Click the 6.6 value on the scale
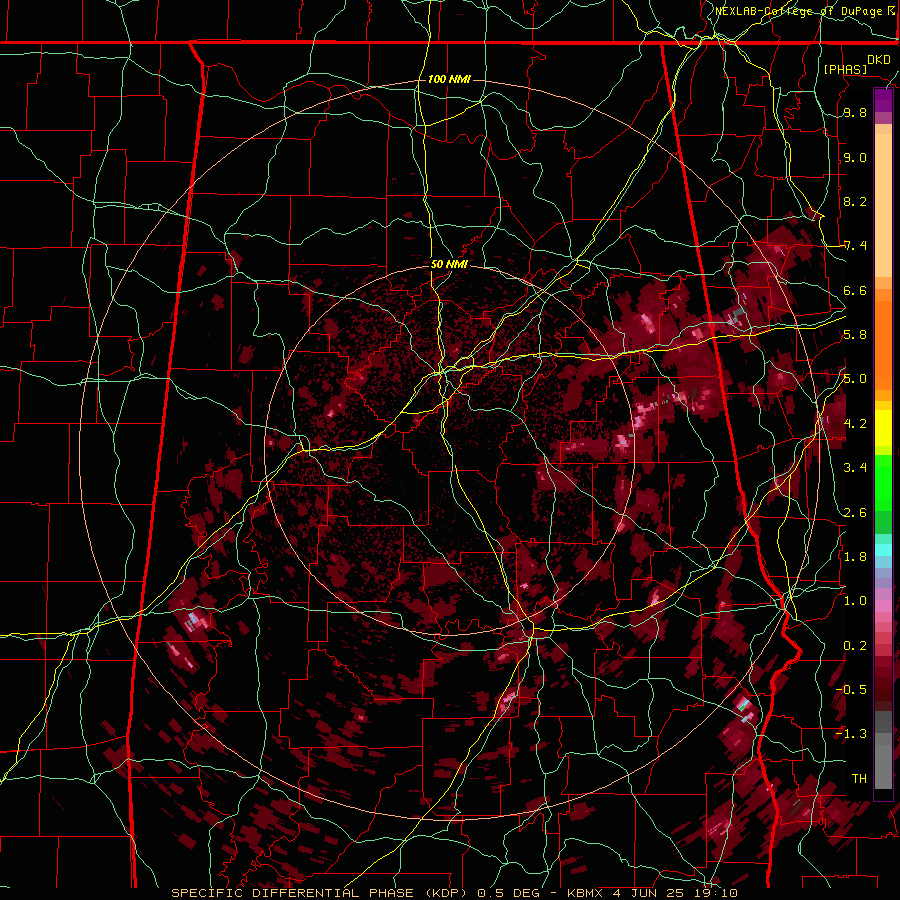This screenshot has width=900, height=900. click(855, 291)
